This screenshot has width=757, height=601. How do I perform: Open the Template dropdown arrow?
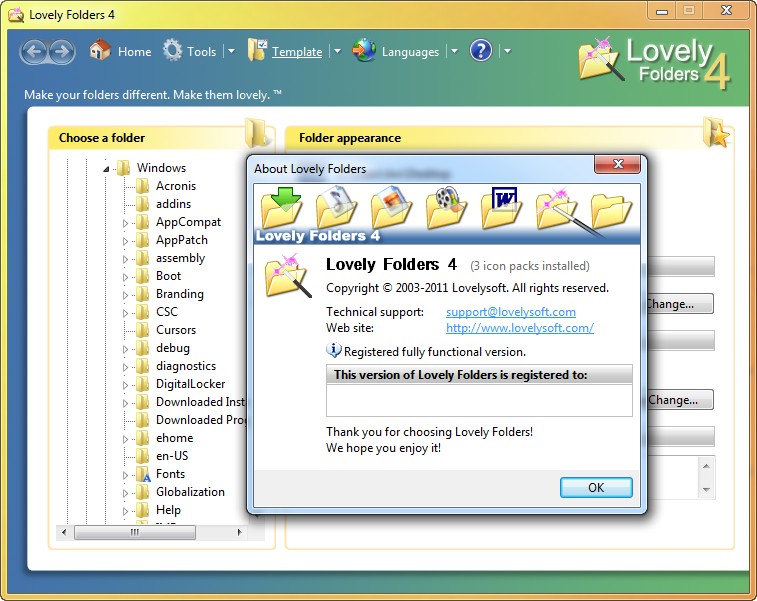[x=337, y=51]
